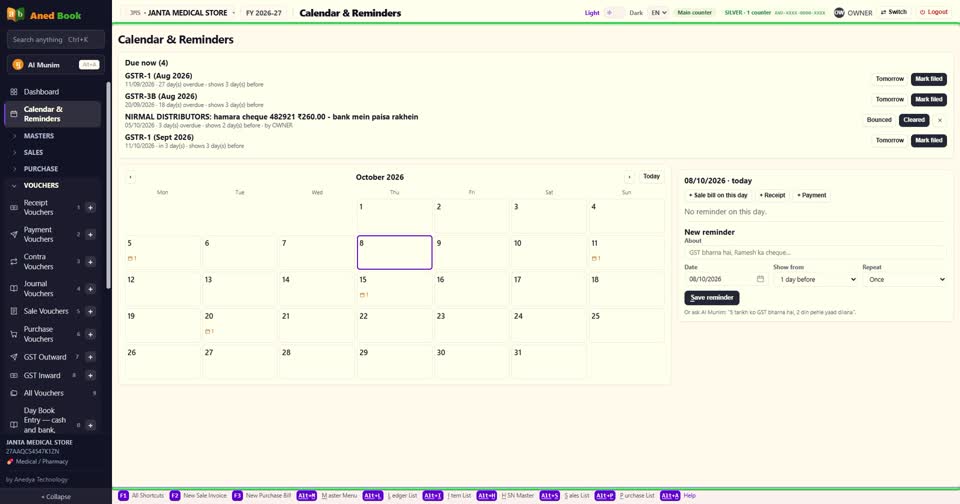
Task: Mark GSTR-1 (Sept 2026) as filed
Action: (x=929, y=140)
